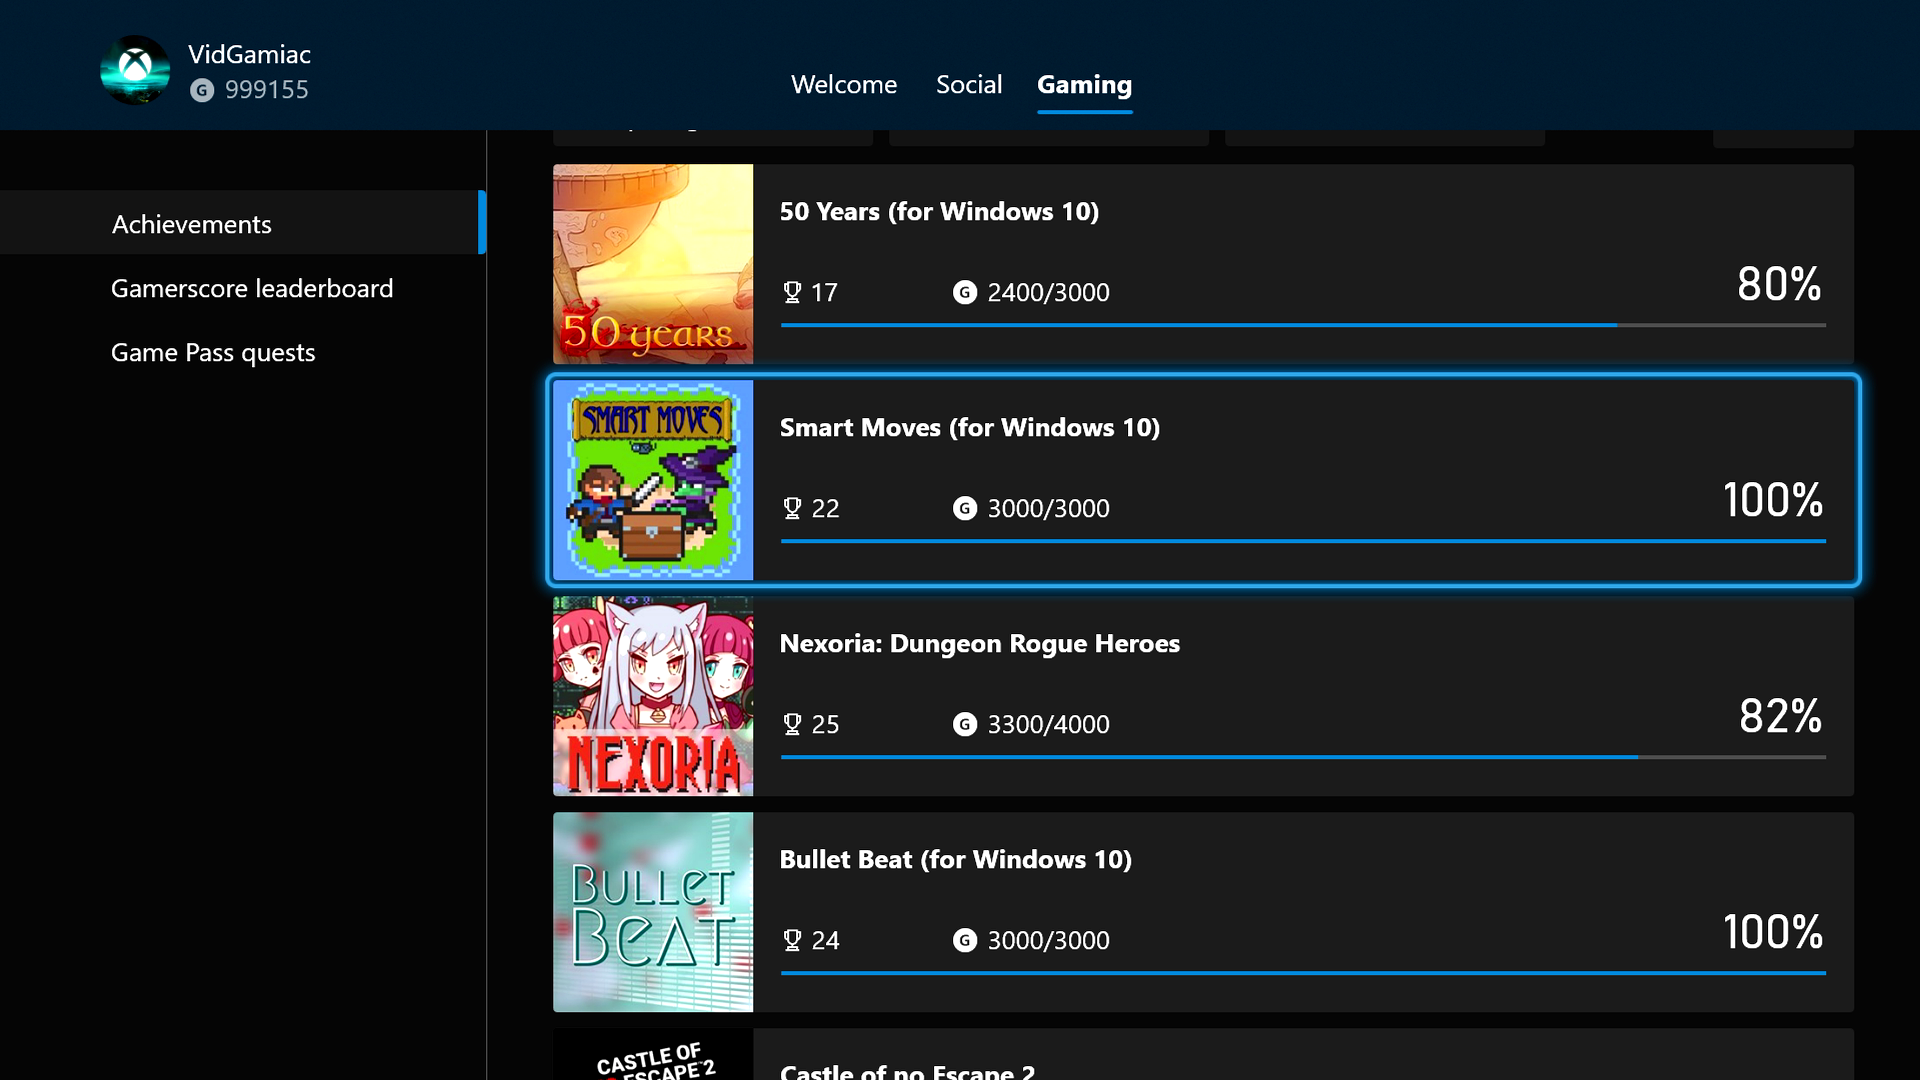Viewport: 1920px width, 1080px height.
Task: Click the 82% Nexoria completion label
Action: [x=1779, y=716]
